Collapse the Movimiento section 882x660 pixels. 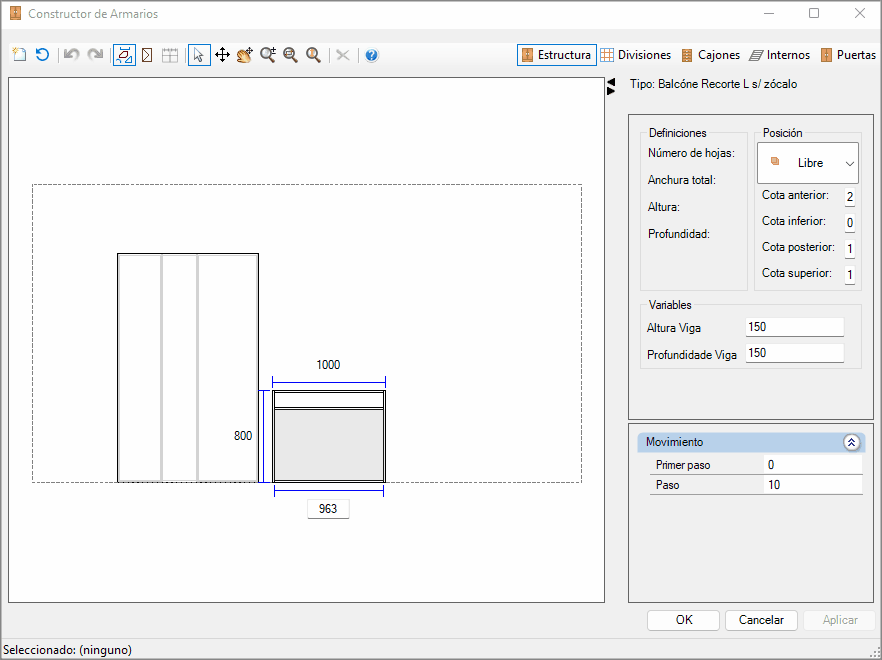[x=852, y=442]
